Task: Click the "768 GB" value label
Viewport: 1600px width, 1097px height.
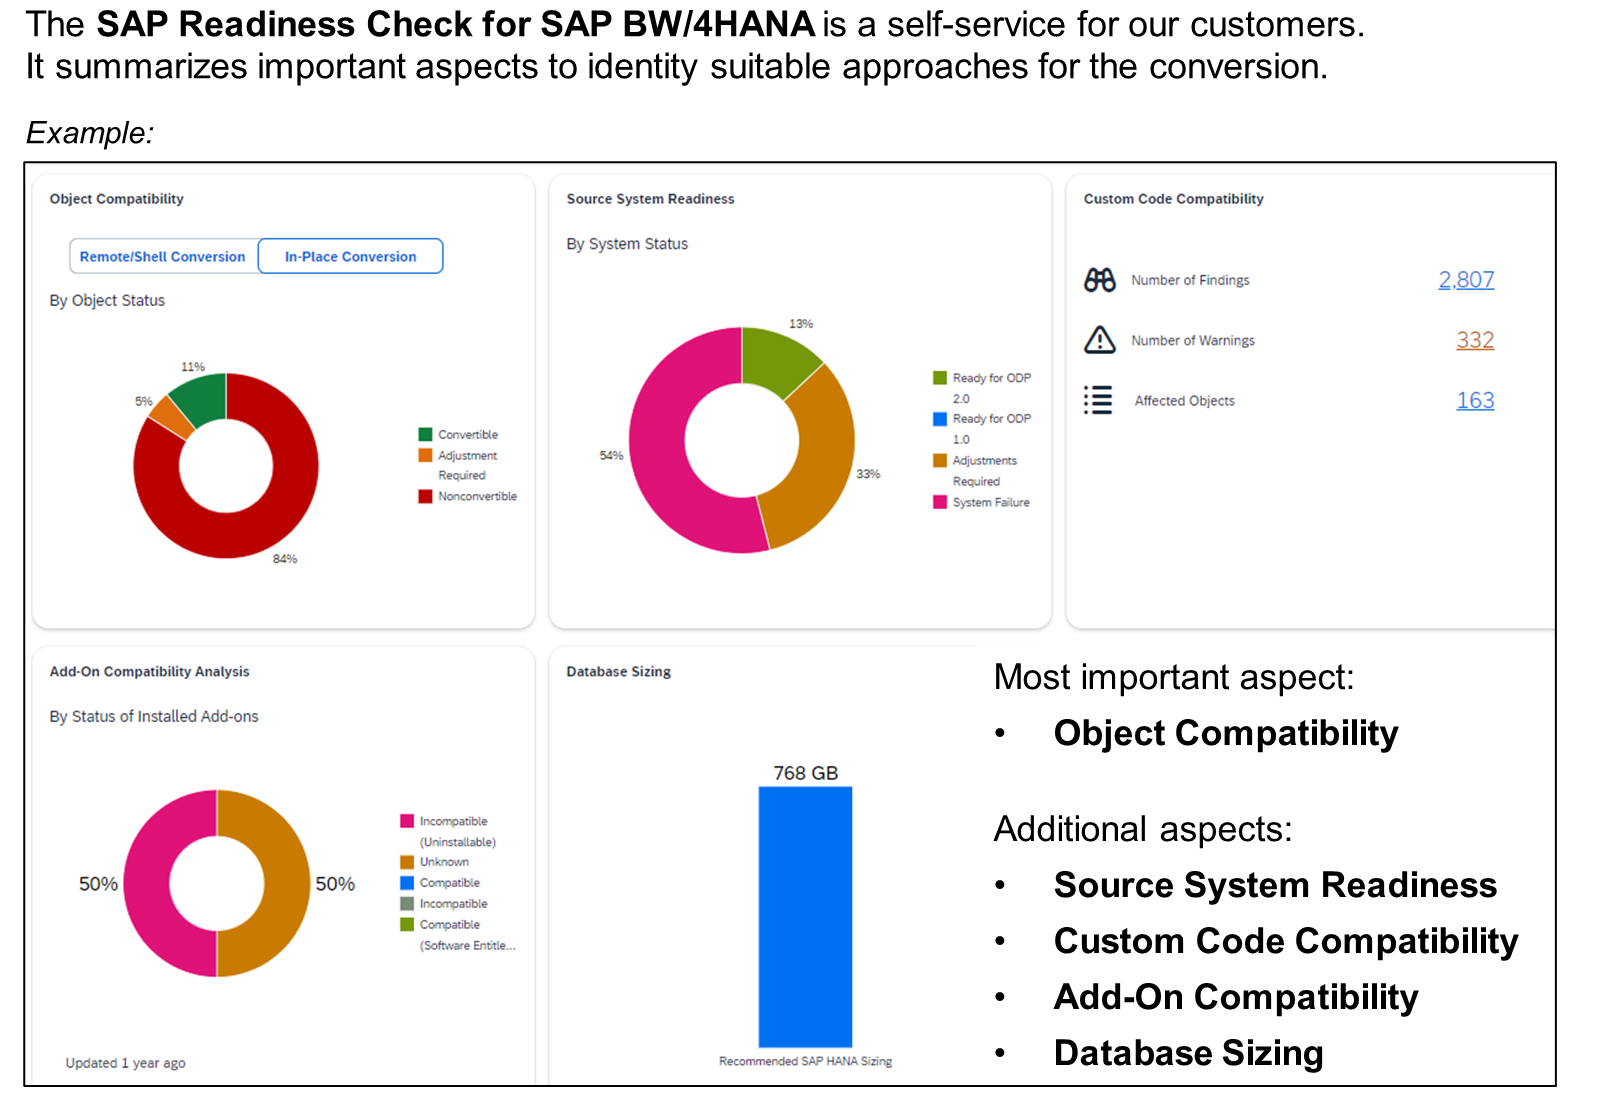Action: pyautogui.click(x=805, y=773)
